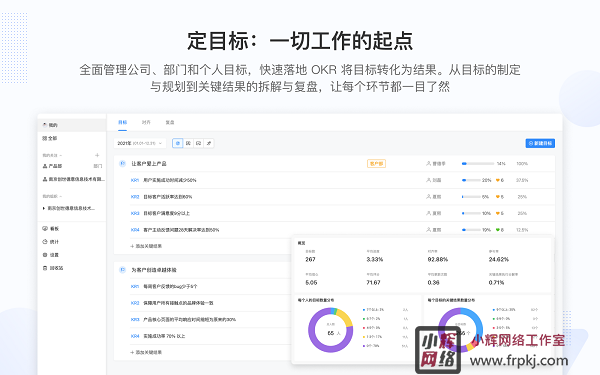Click the orange heart on first KR3 row
Viewport: 600px width, 375px height.
[498, 213]
